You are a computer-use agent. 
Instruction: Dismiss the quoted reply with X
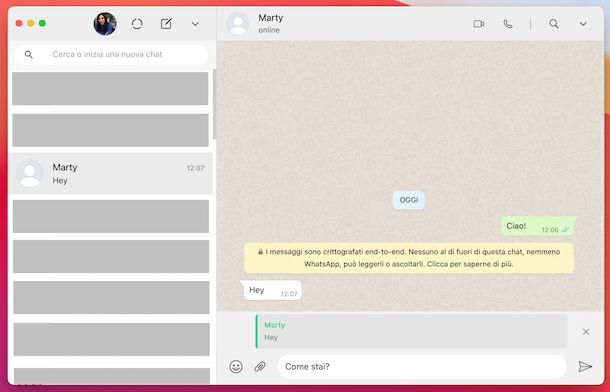(586, 332)
